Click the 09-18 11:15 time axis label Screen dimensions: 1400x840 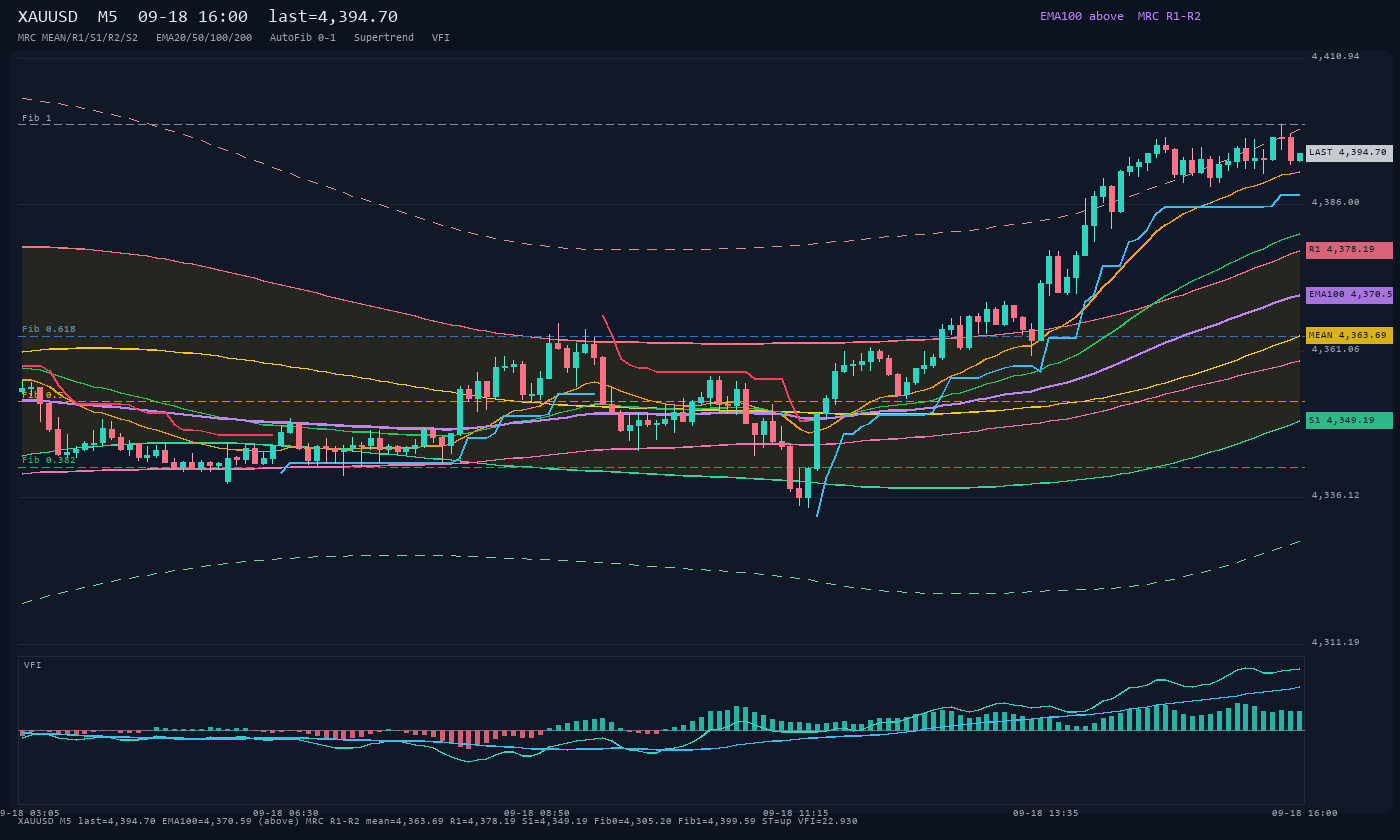point(795,813)
